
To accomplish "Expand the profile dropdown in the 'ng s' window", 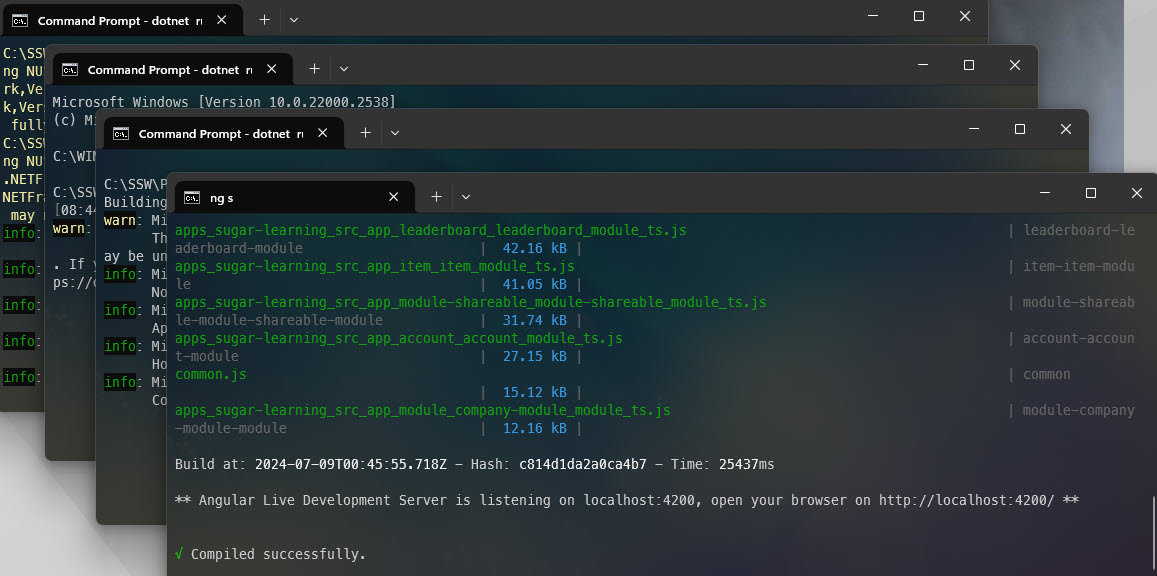I will coord(466,197).
